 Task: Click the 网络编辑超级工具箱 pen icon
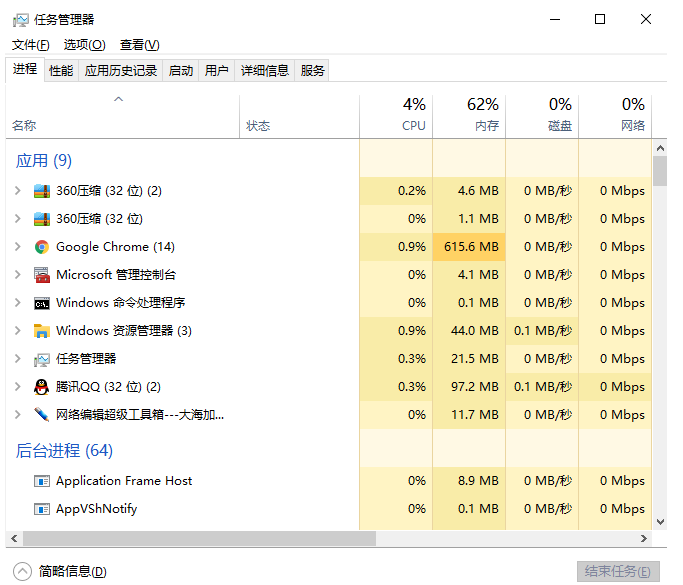(42, 415)
